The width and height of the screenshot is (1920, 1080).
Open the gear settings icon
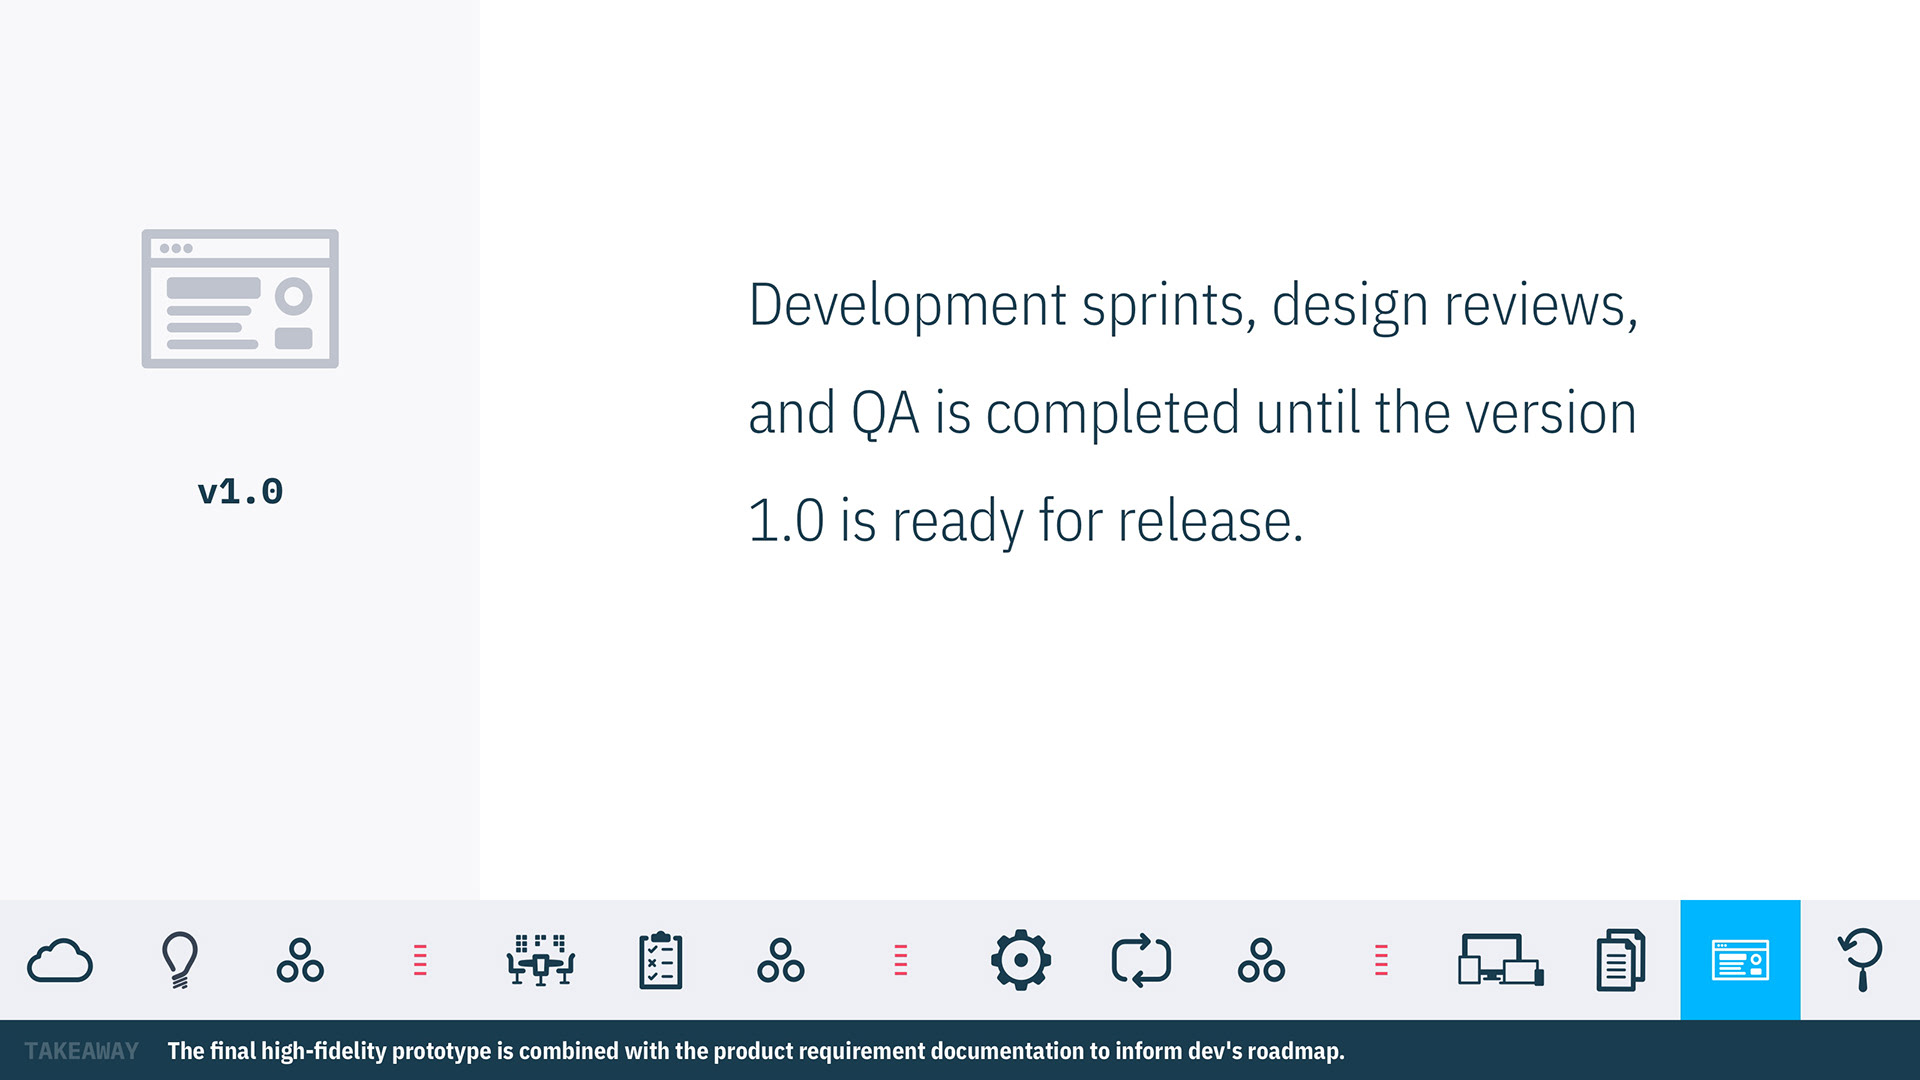(x=1020, y=960)
